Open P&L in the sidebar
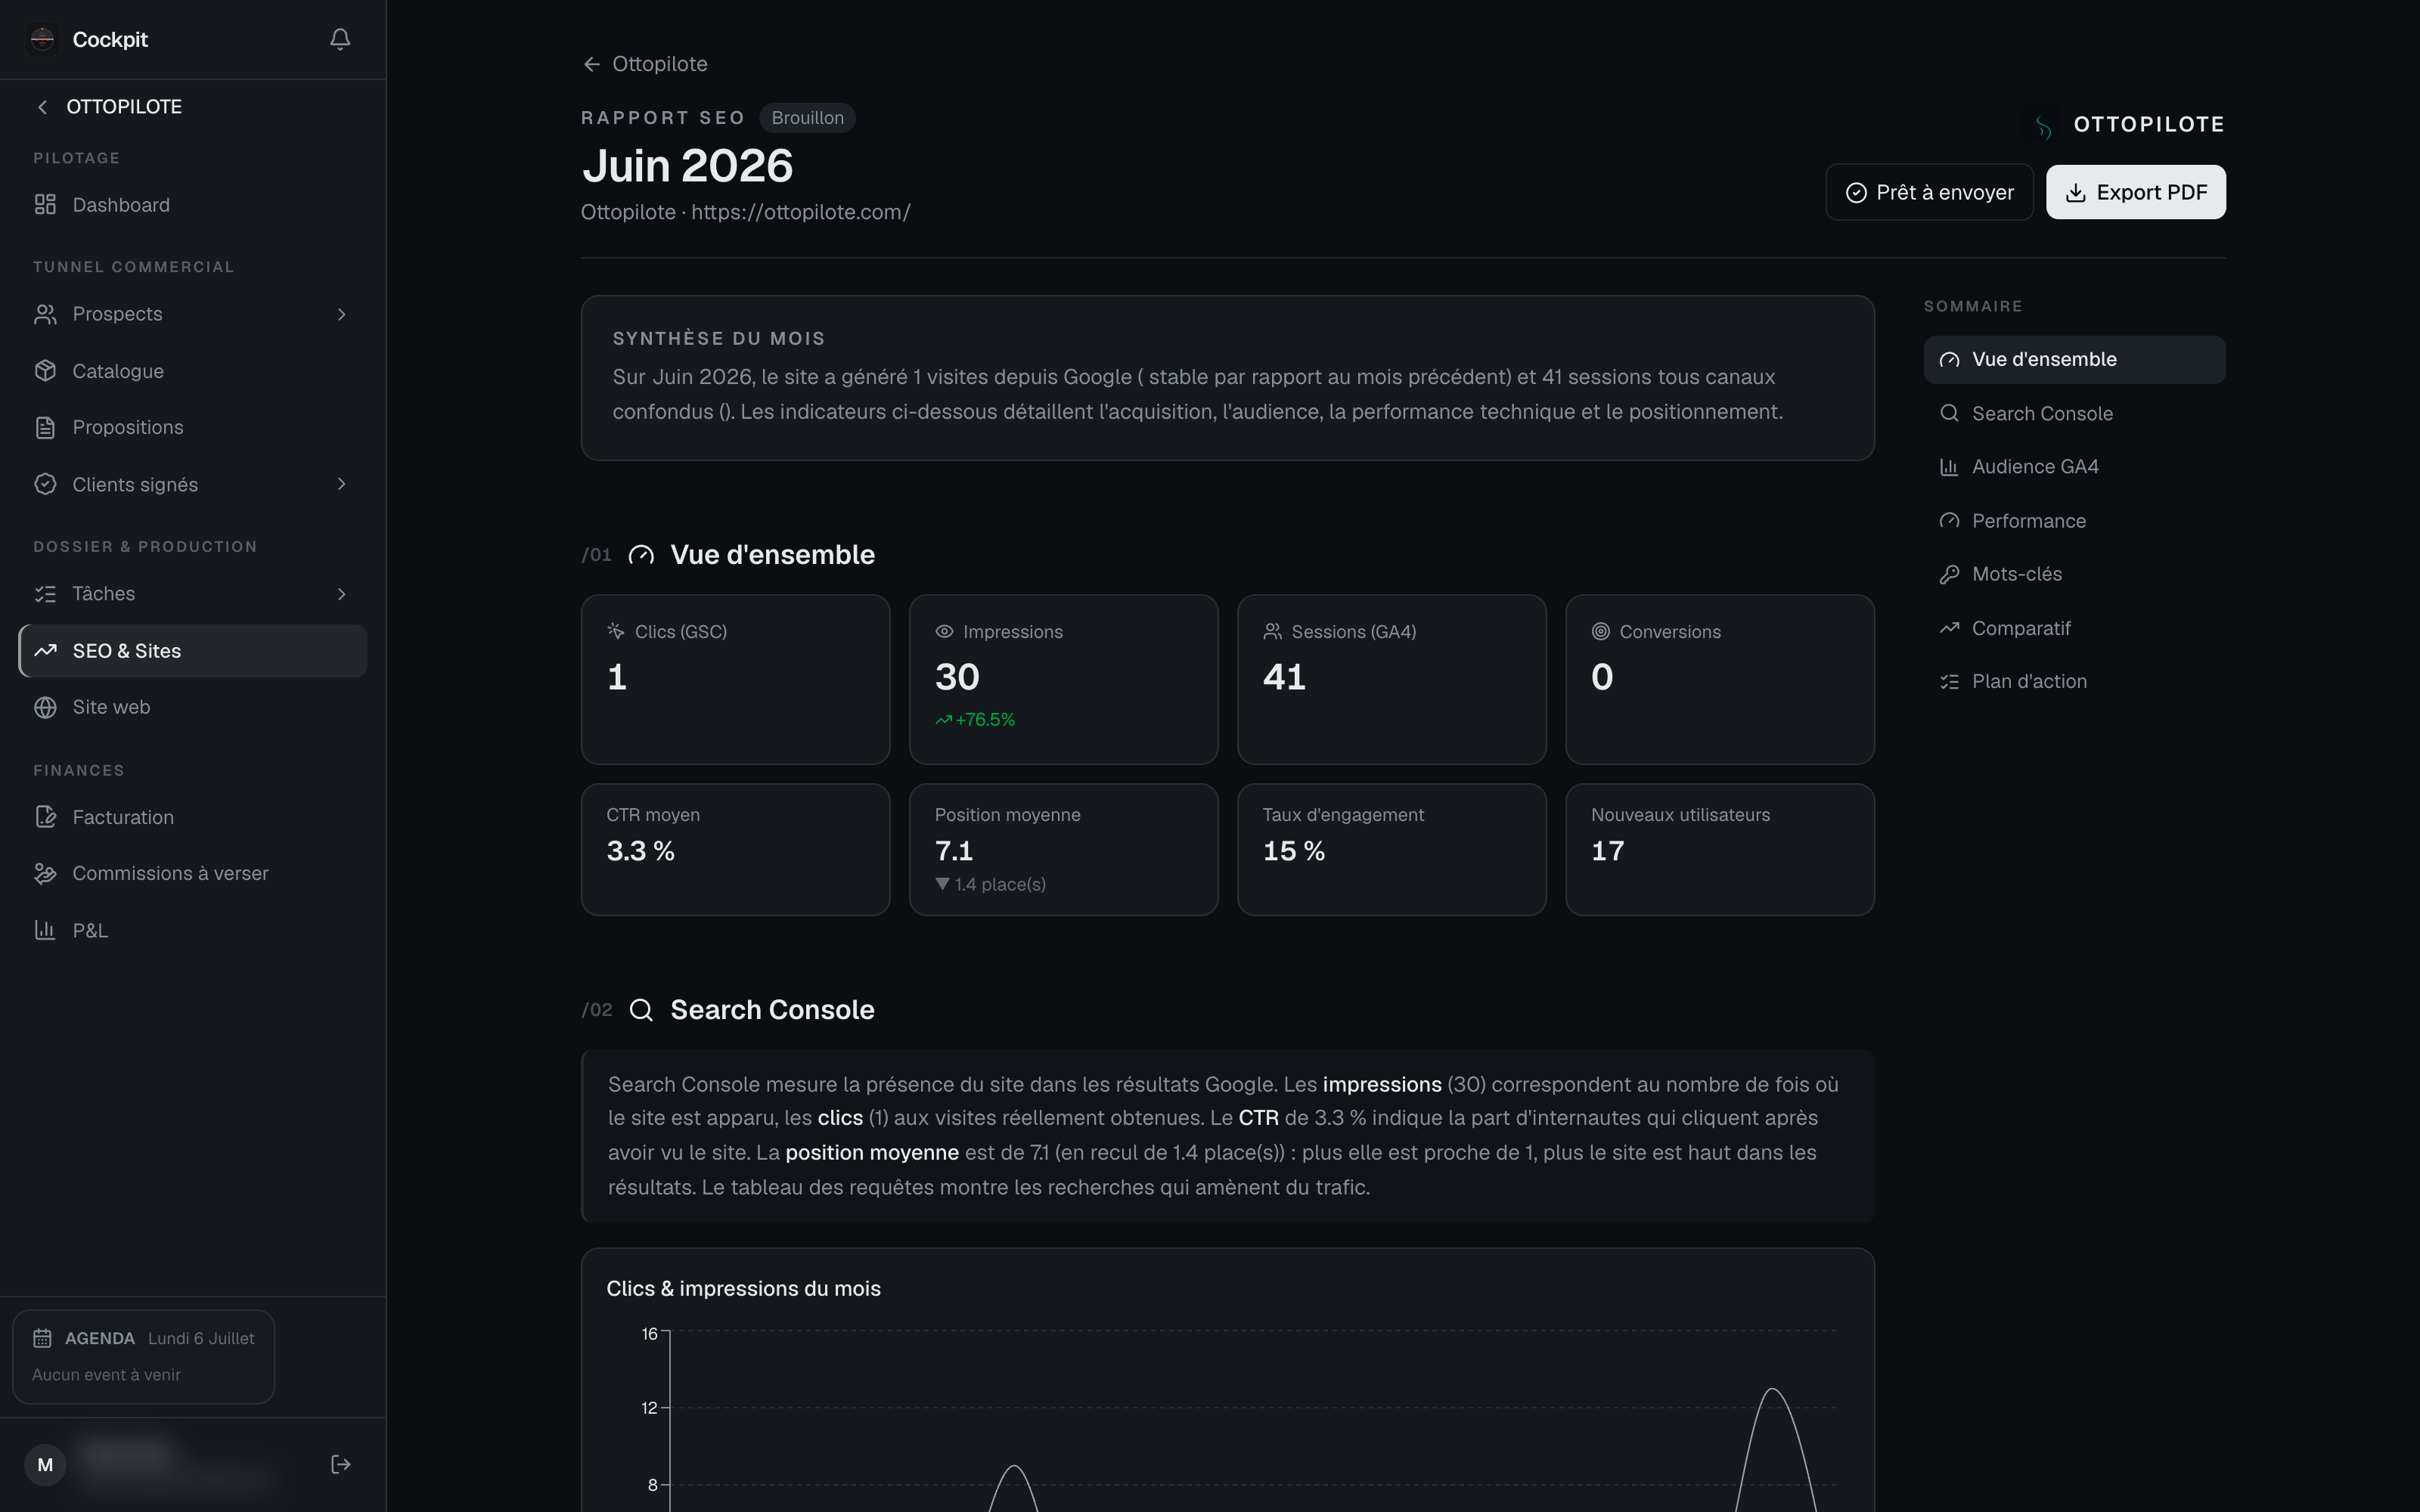The height and width of the screenshot is (1512, 2420). (x=193, y=930)
